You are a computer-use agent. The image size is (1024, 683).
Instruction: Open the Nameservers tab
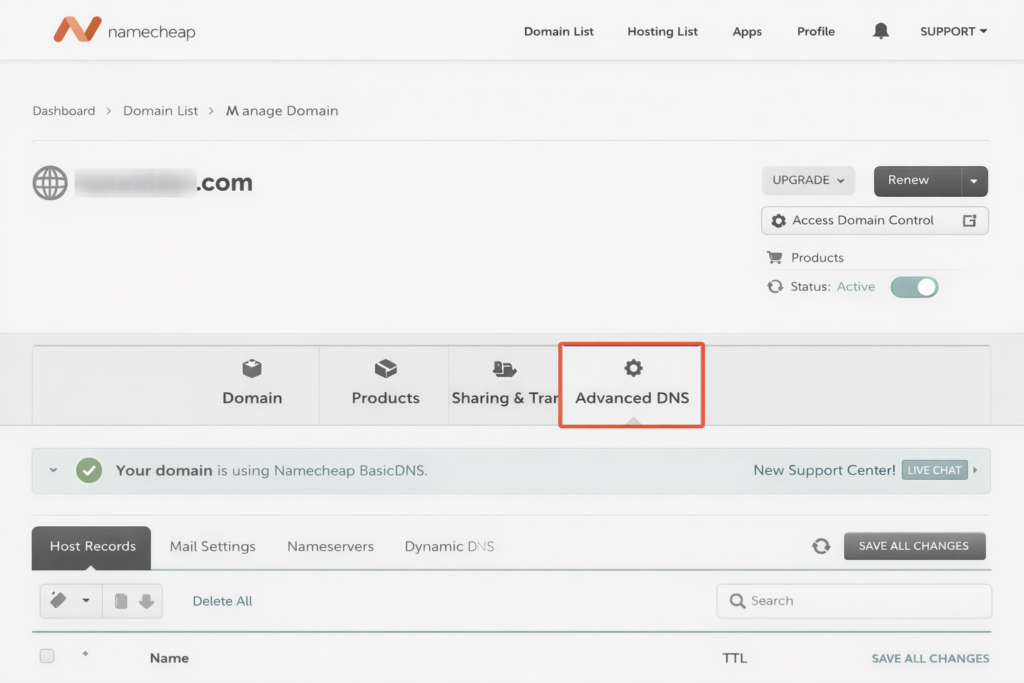[330, 547]
